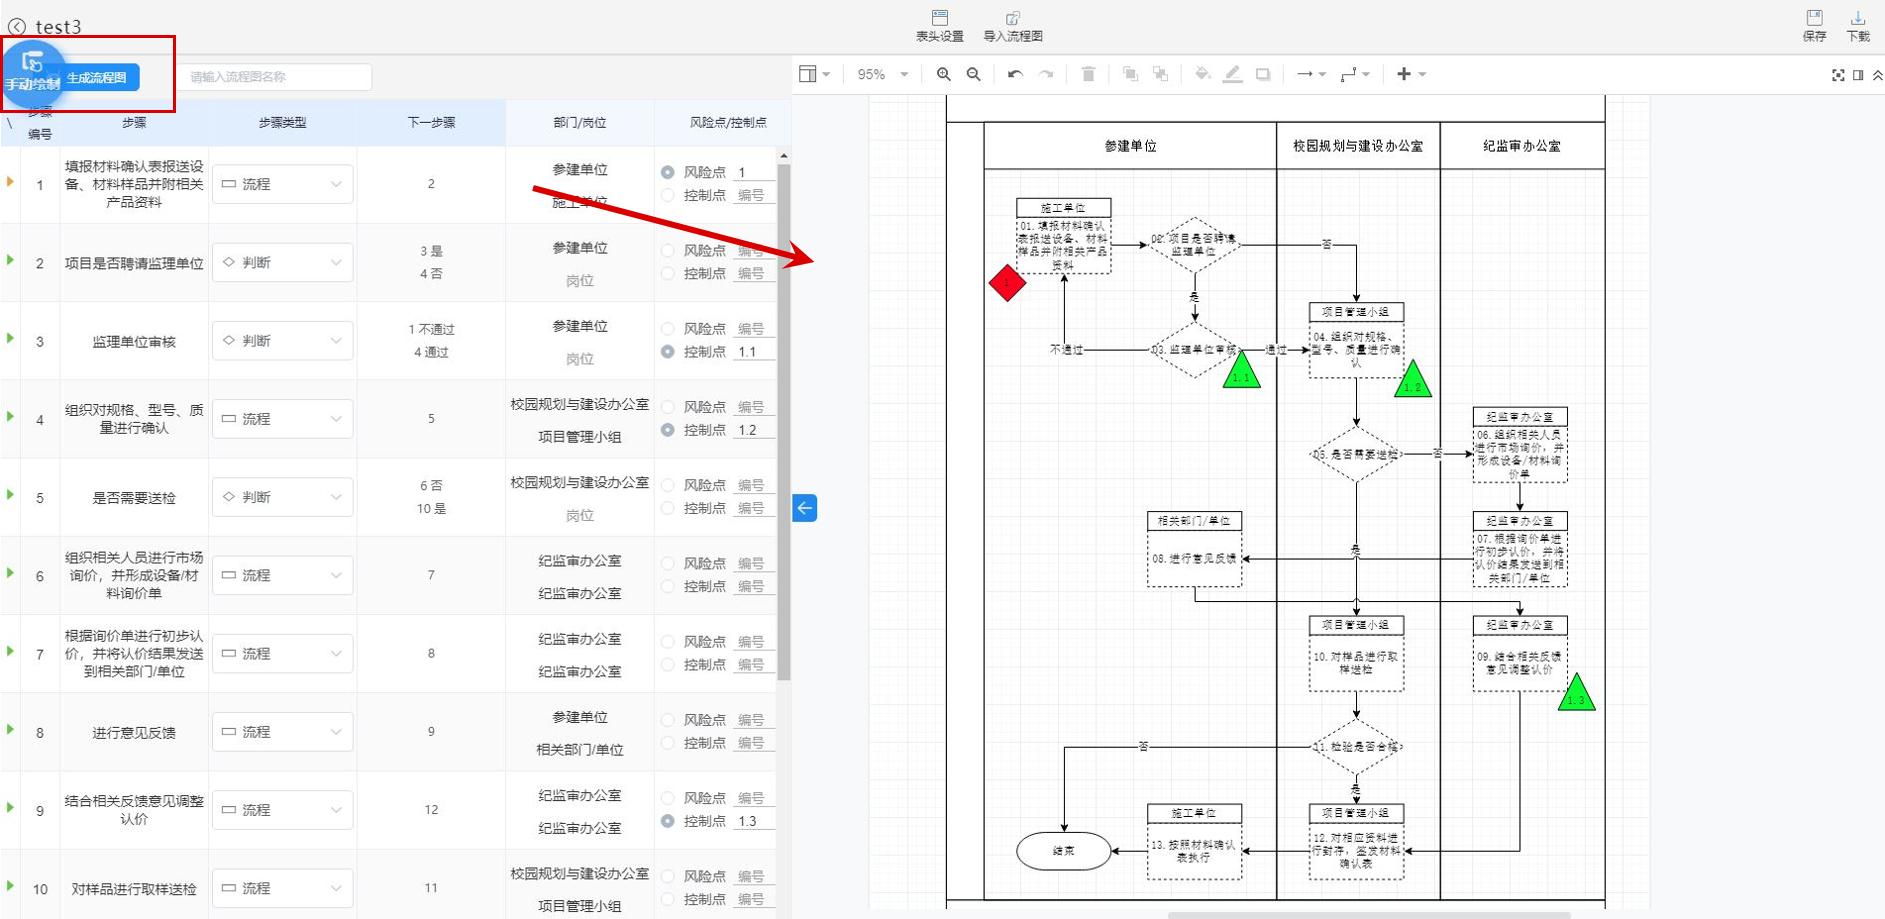Click the trash icon to delete selection
1885x919 pixels.
click(x=1089, y=74)
